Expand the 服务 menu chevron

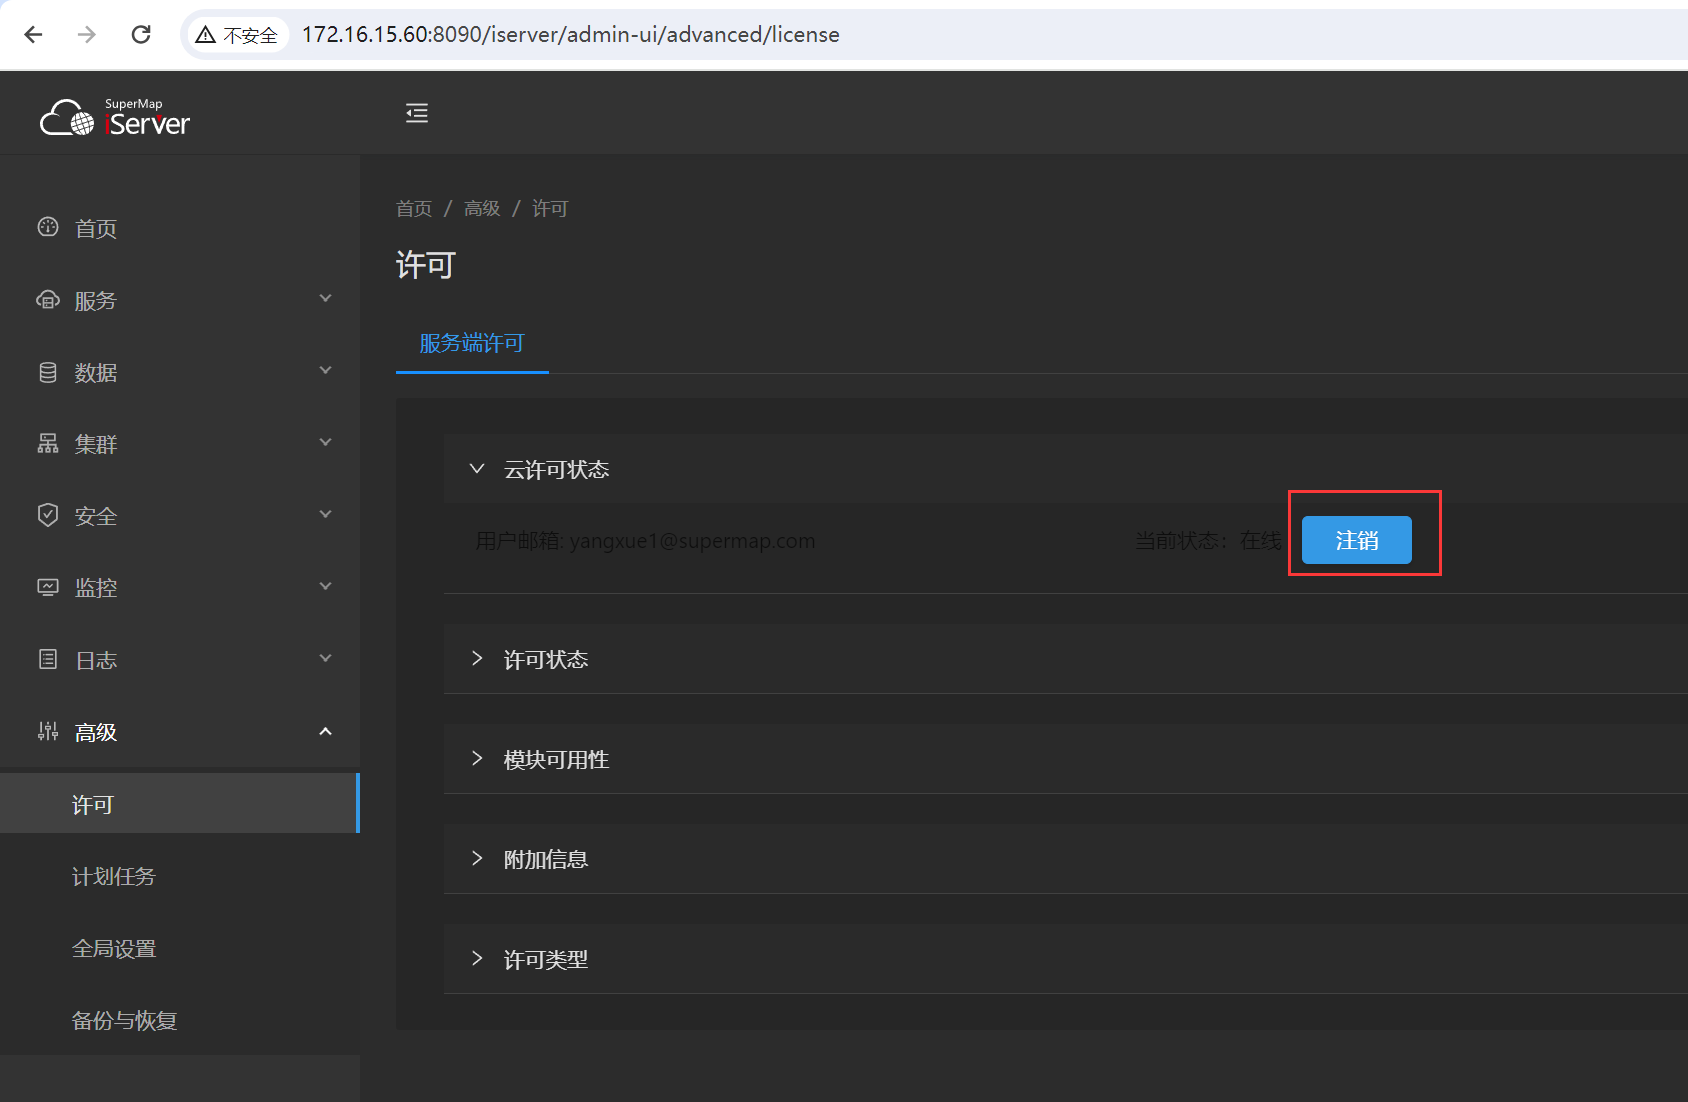tap(325, 299)
